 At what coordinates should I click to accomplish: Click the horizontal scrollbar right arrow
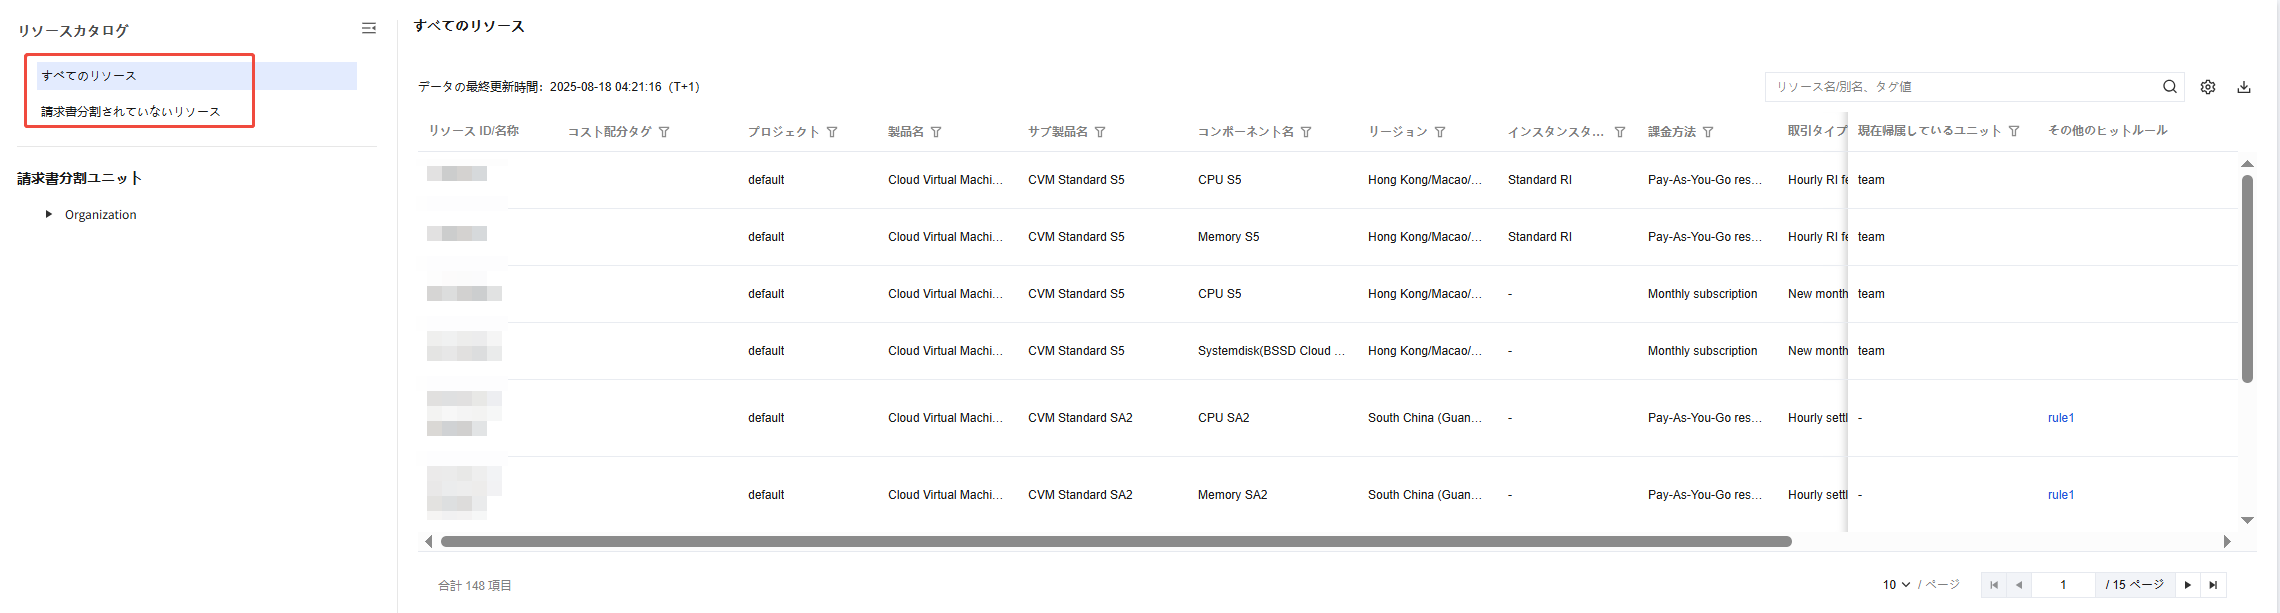pyautogui.click(x=2227, y=541)
